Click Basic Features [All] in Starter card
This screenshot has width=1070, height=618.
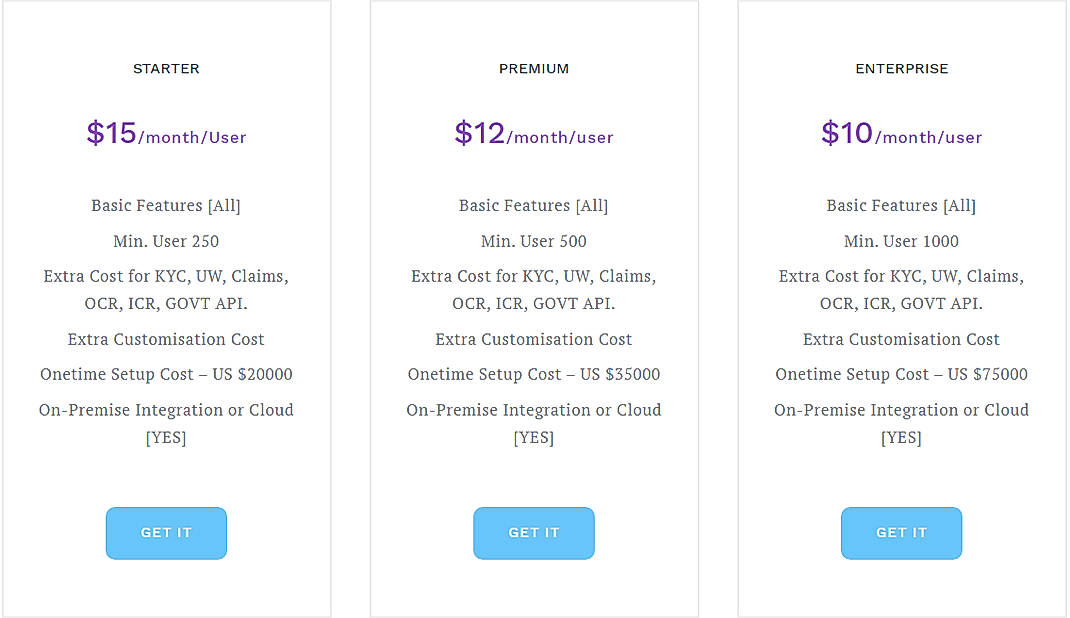point(166,205)
